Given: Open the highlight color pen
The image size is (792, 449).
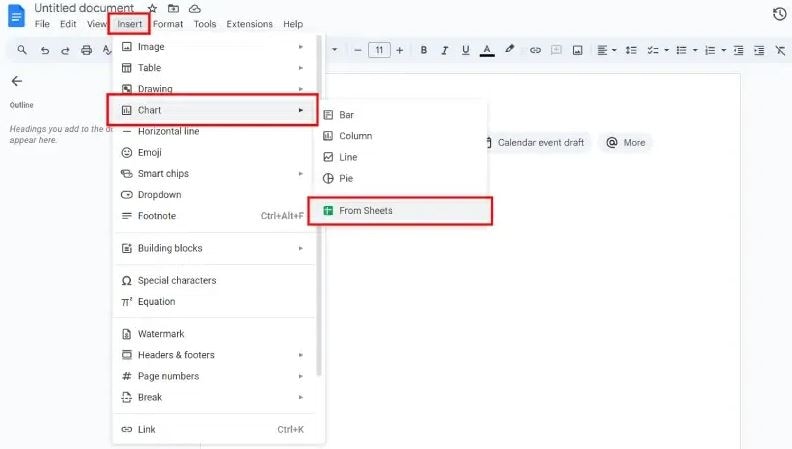Looking at the screenshot, I should (510, 49).
